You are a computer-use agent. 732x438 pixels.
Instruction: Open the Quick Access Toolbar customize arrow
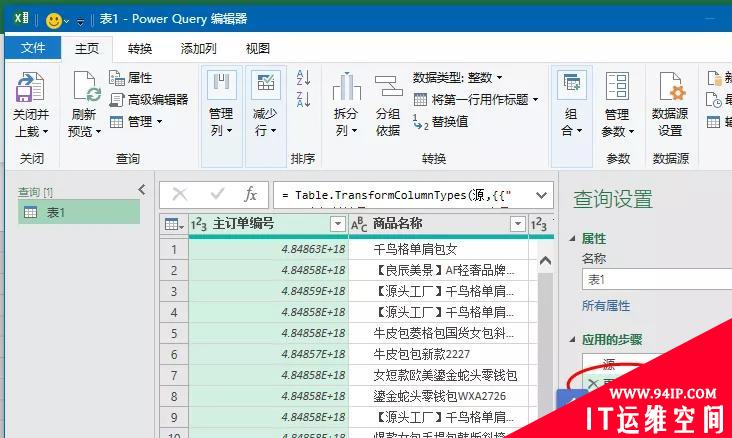tap(80, 21)
